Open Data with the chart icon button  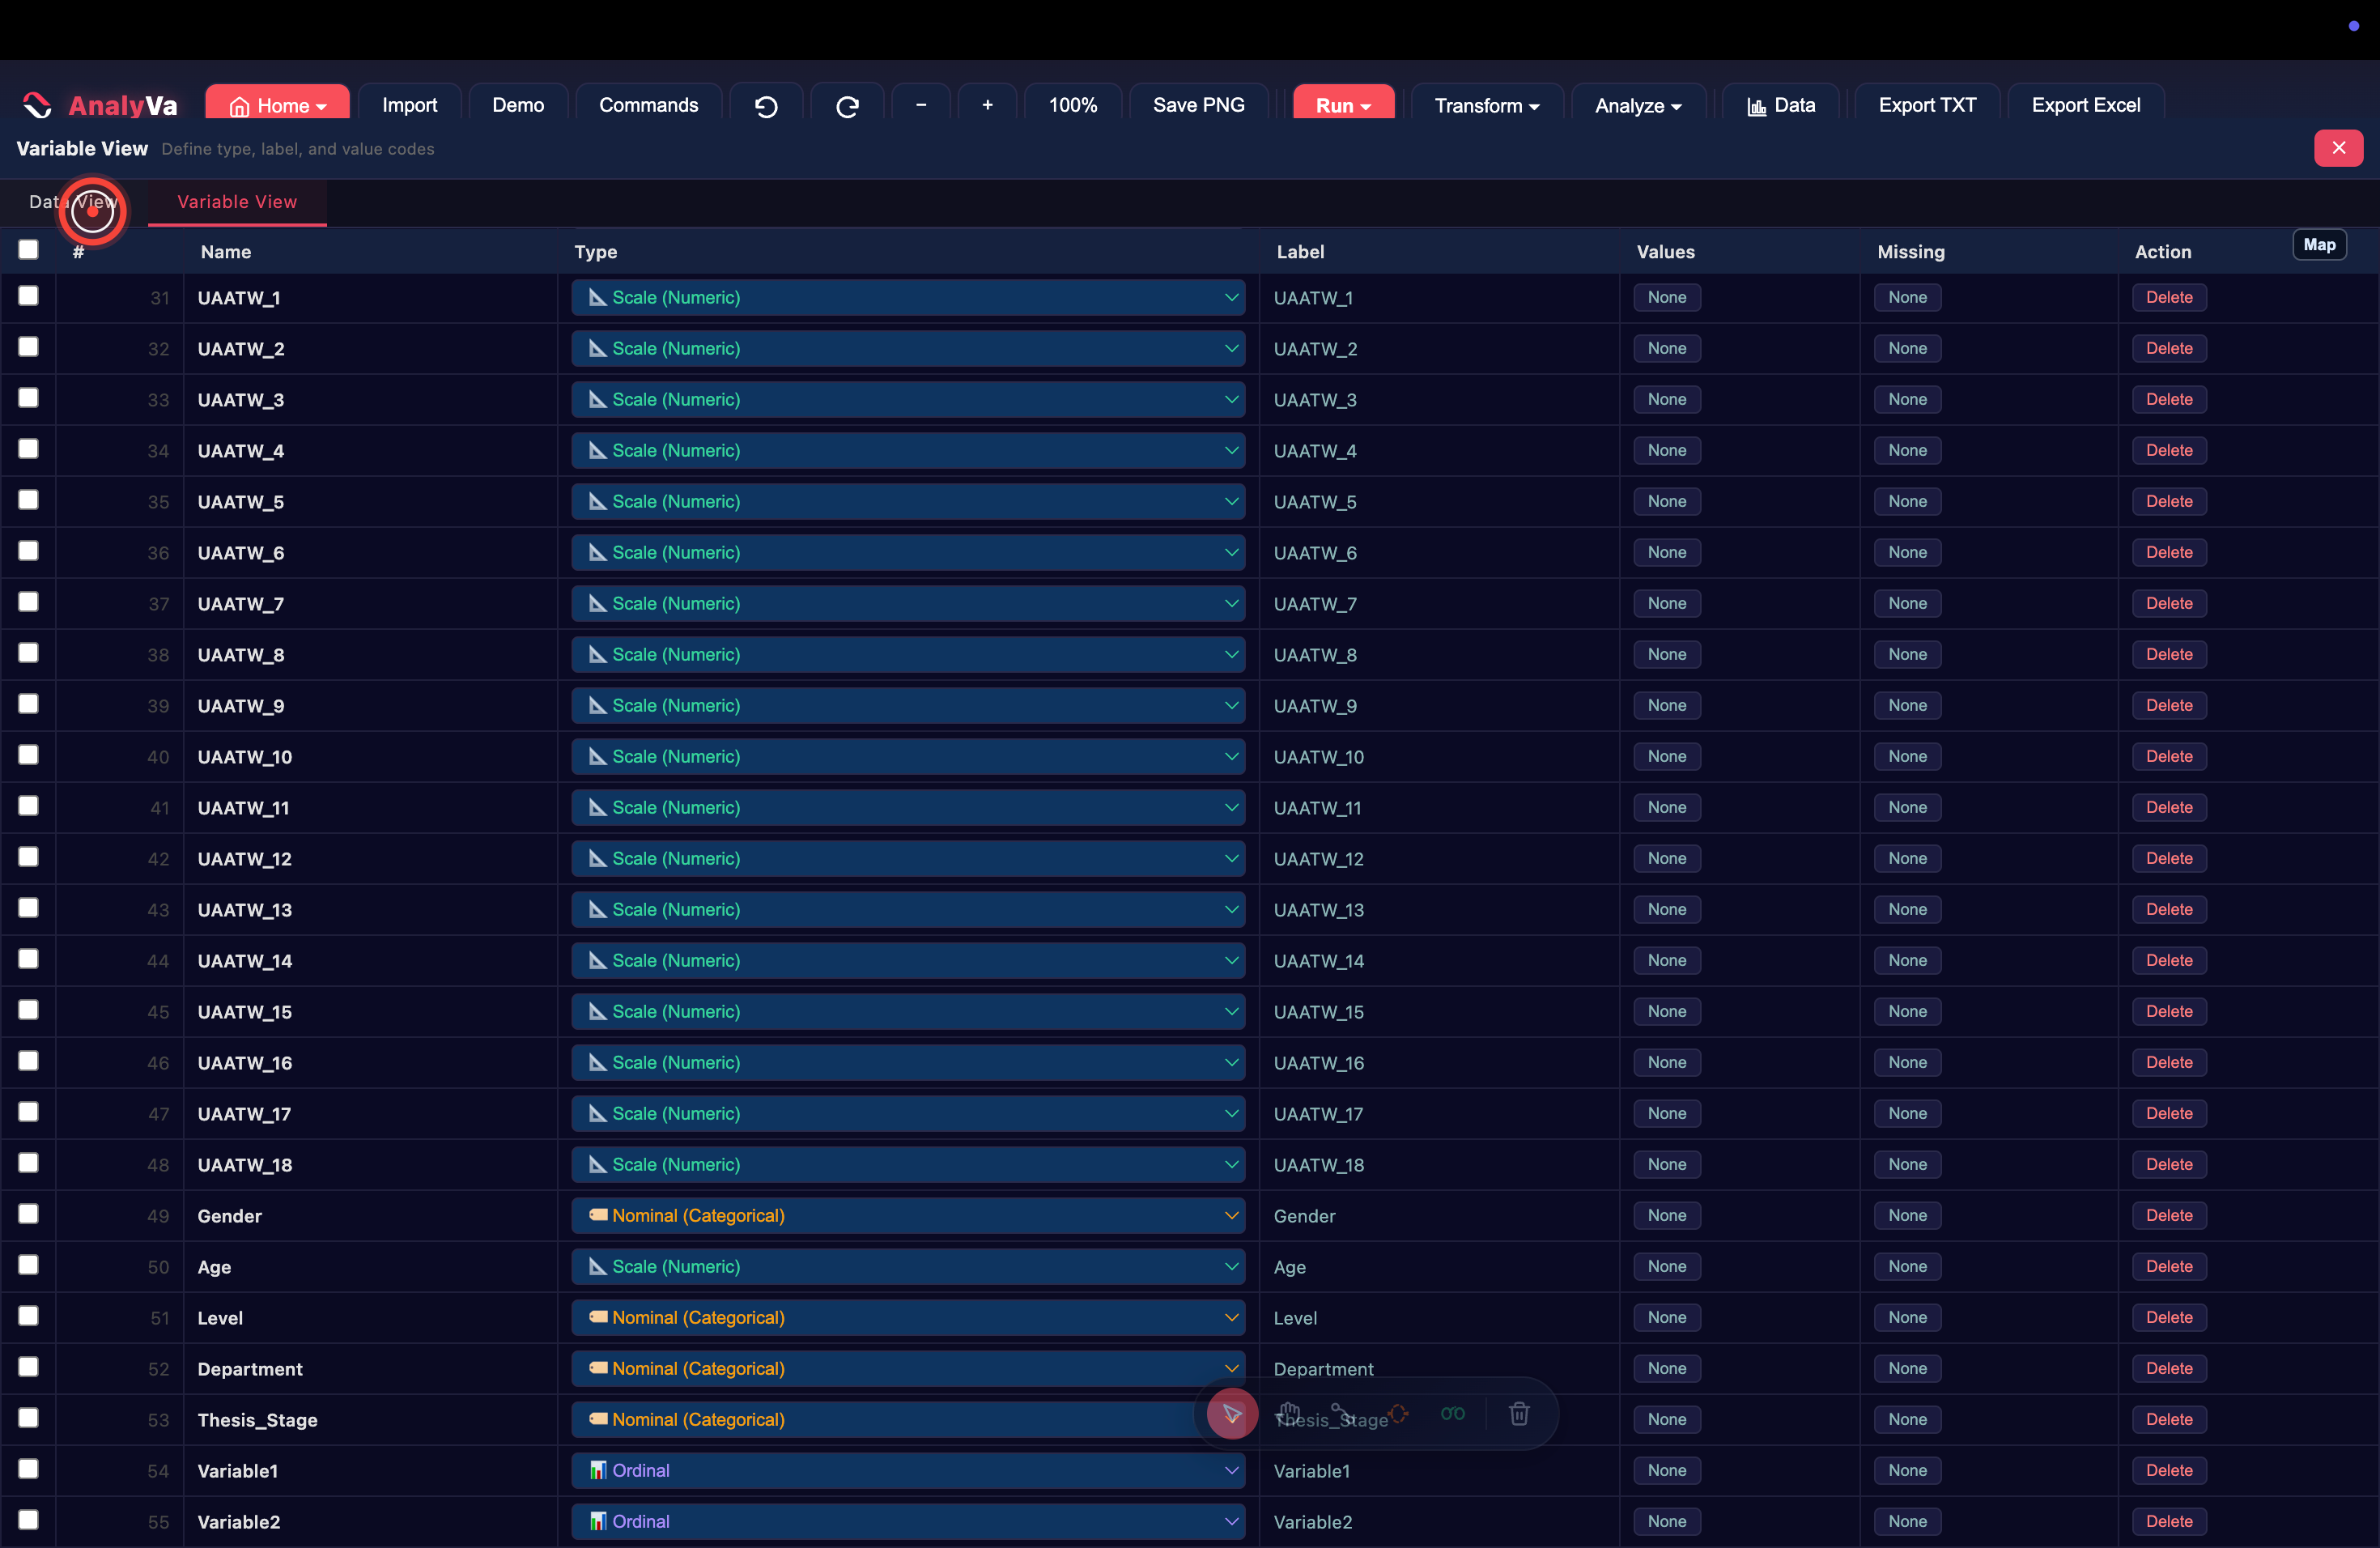click(1780, 105)
